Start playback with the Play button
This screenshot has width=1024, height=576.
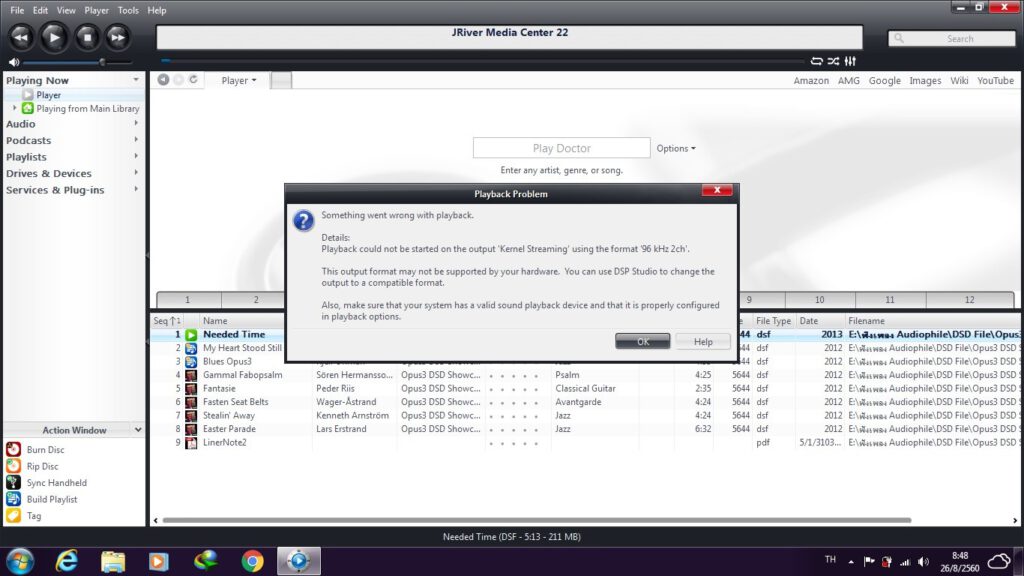pos(54,37)
